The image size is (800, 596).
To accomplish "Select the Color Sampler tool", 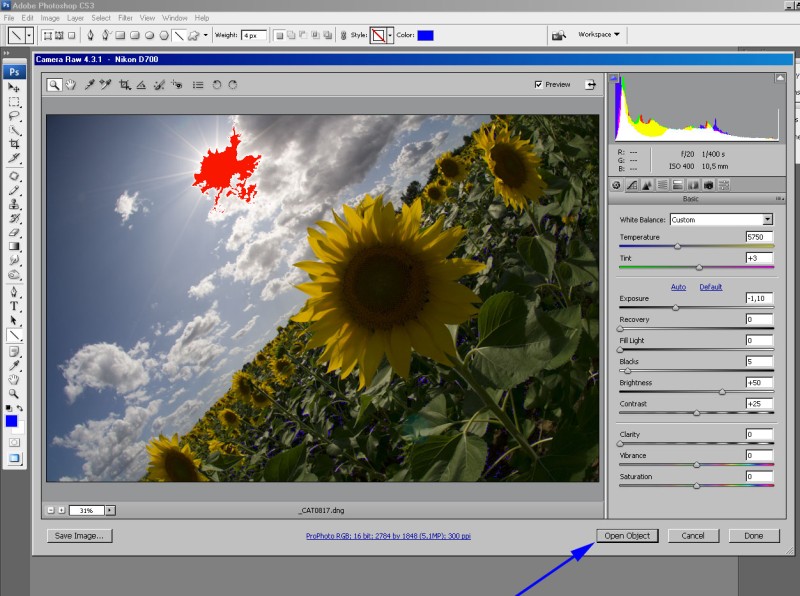I will click(106, 85).
